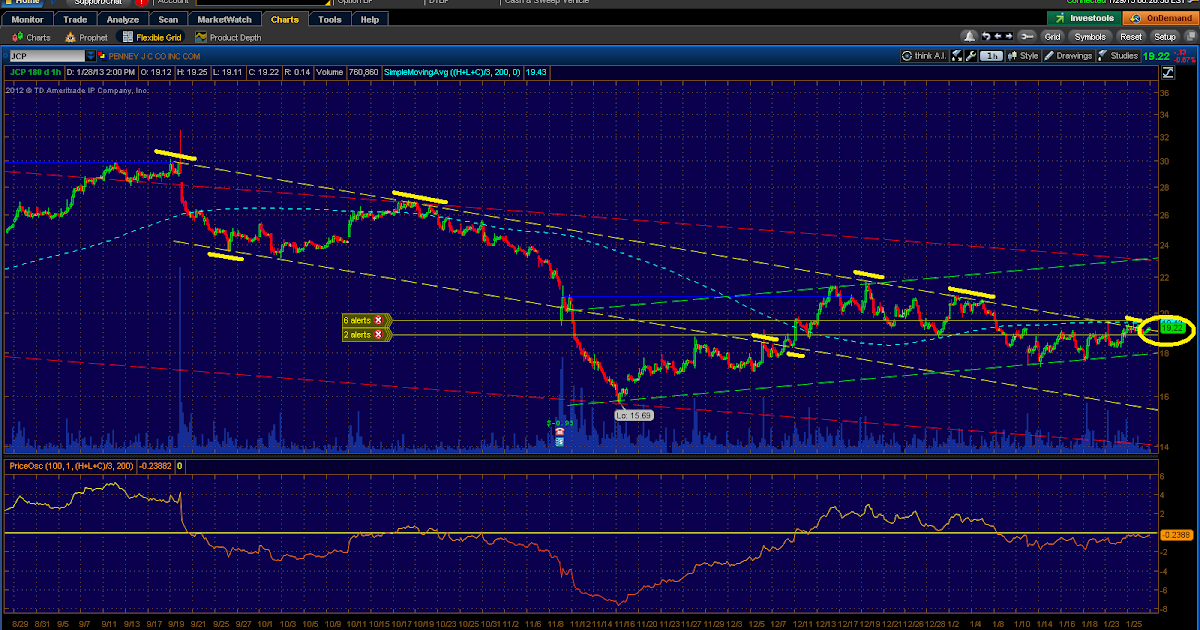Open the 1h timeframe selector
This screenshot has height=630, width=1200.
pyautogui.click(x=990, y=56)
